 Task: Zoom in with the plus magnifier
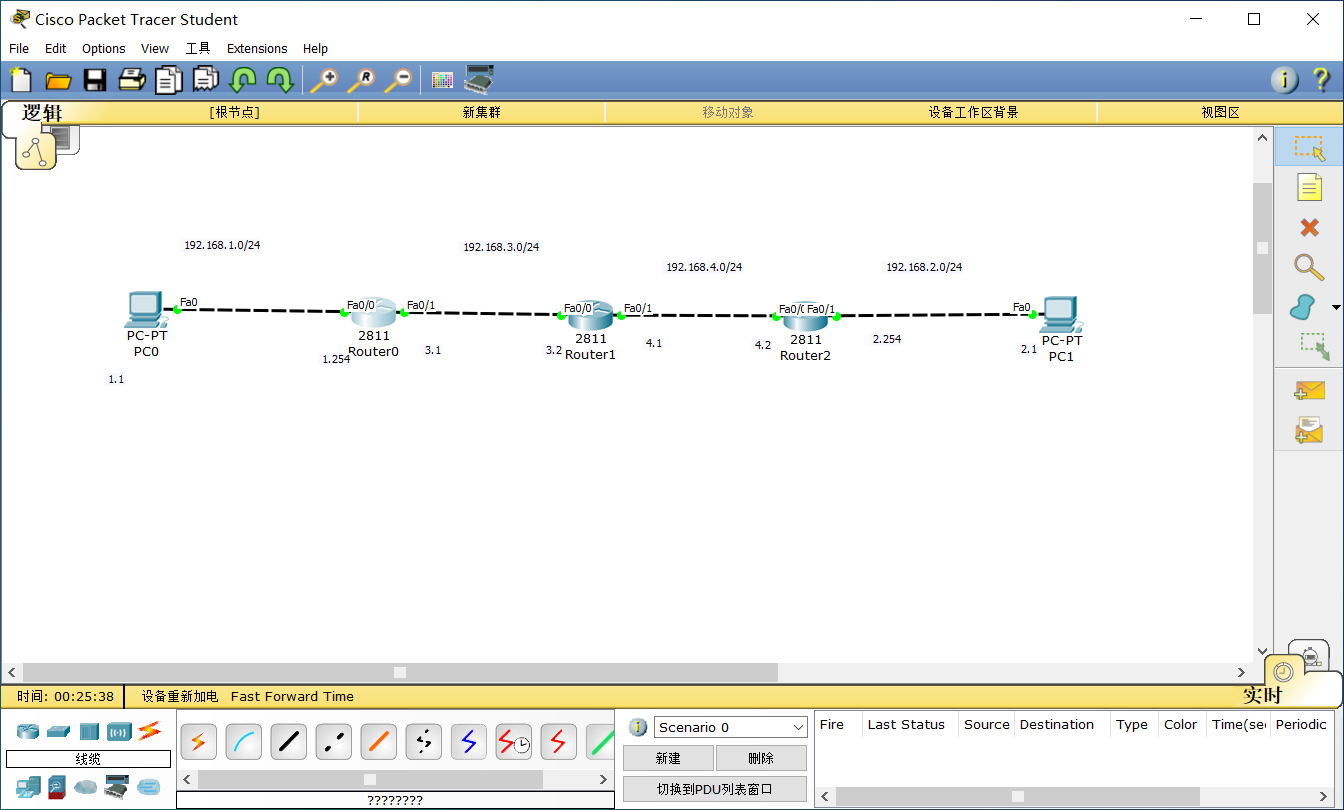324,80
